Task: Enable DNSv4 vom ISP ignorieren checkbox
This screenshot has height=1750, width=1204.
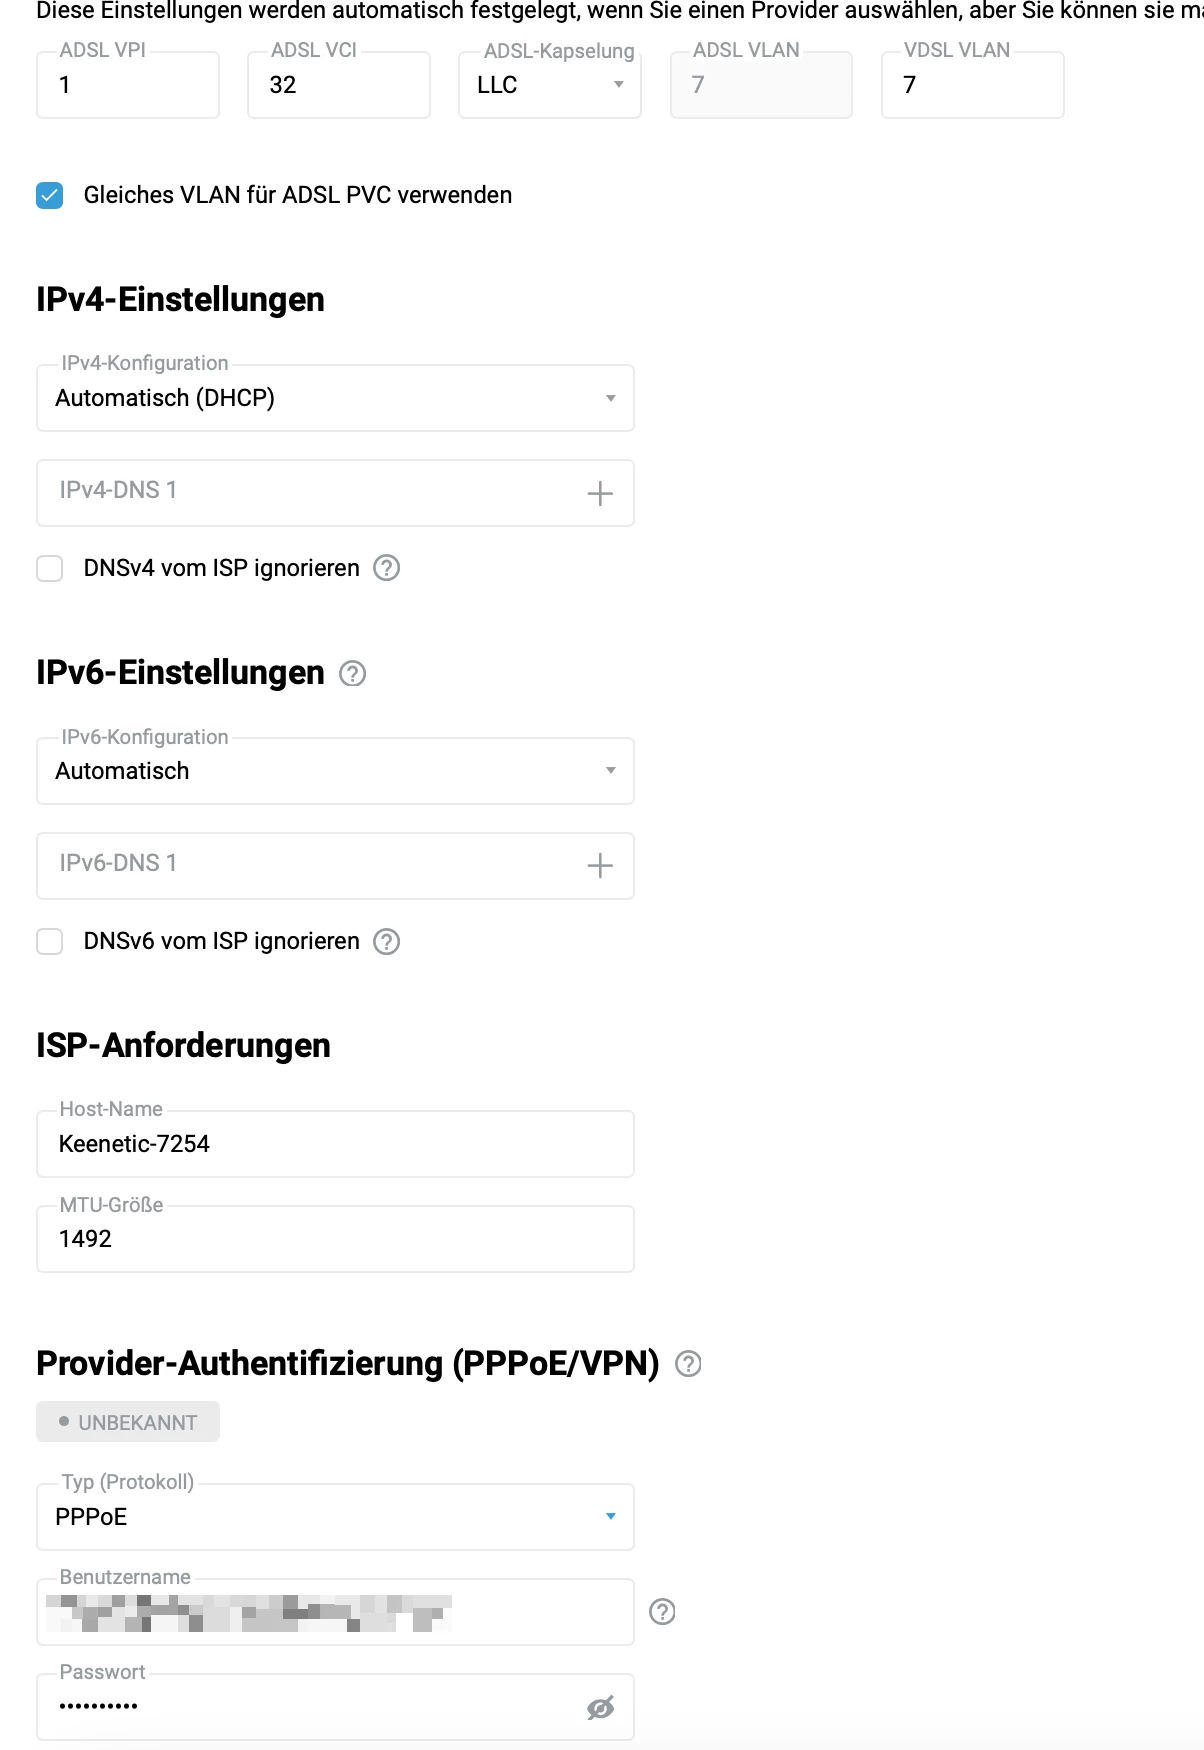Action: tap(50, 568)
